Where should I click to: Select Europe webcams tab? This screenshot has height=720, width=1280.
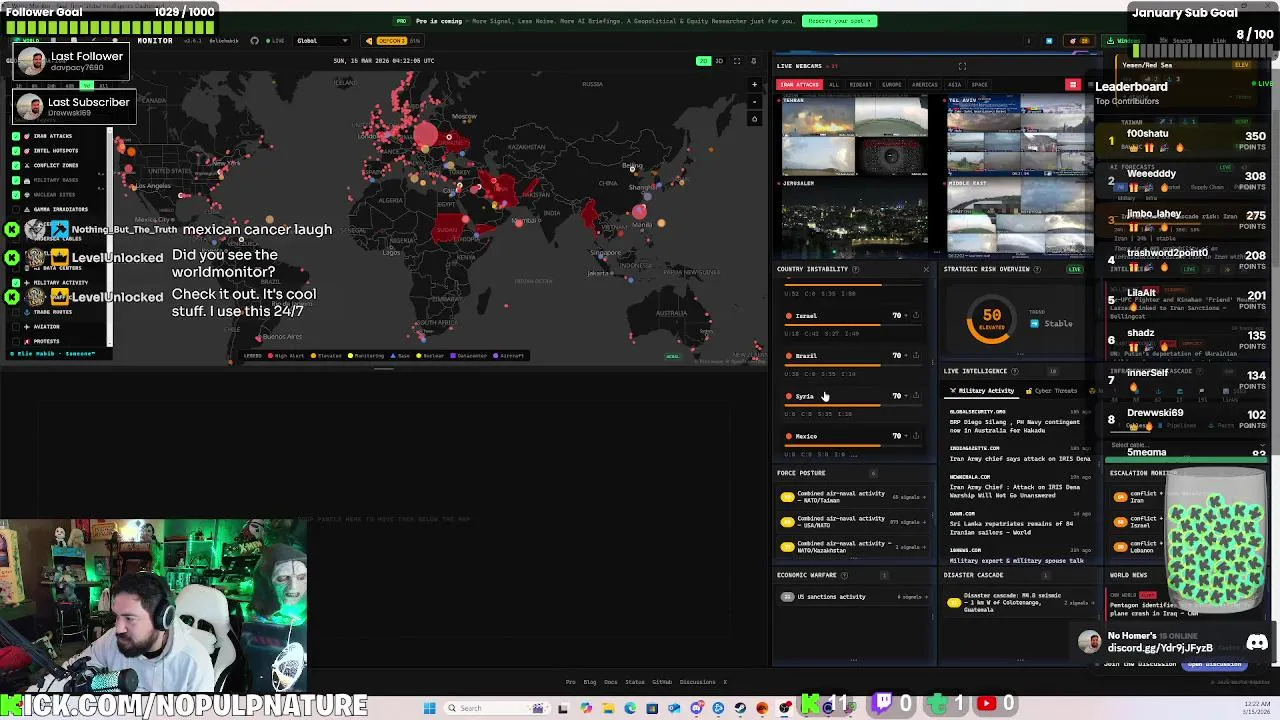[x=891, y=85]
